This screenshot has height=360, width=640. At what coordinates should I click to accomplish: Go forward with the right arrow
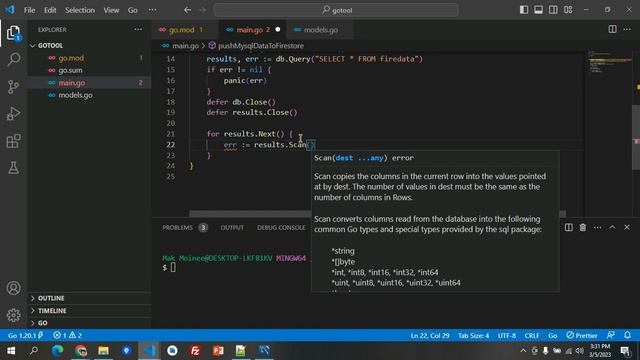click(202, 10)
